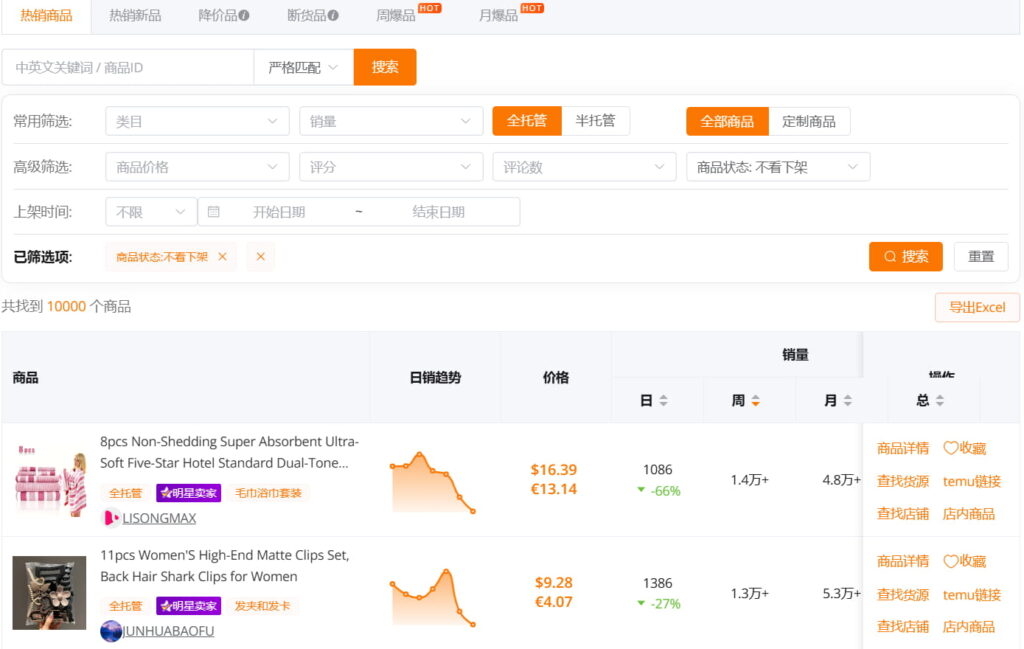Expand the 评分 rating dropdown

click(391, 166)
